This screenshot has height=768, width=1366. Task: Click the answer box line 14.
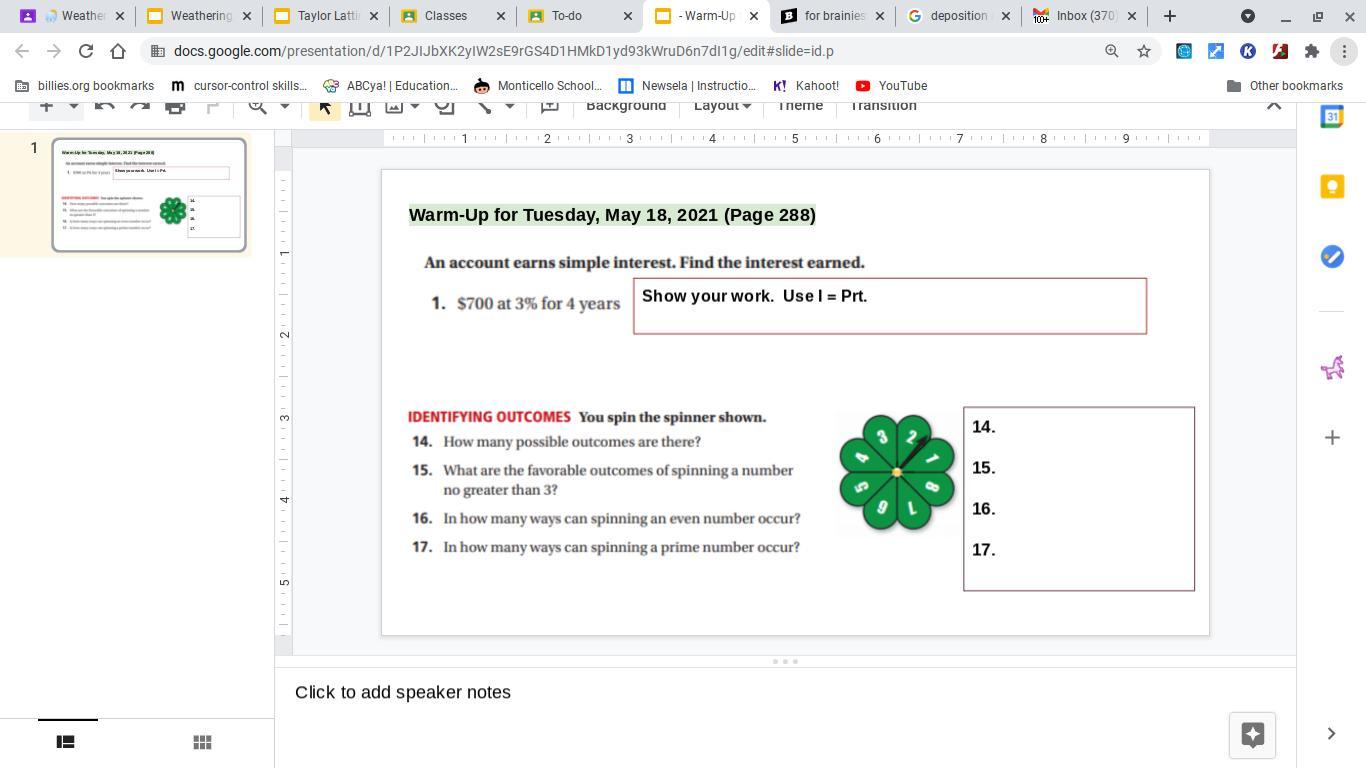coord(984,427)
